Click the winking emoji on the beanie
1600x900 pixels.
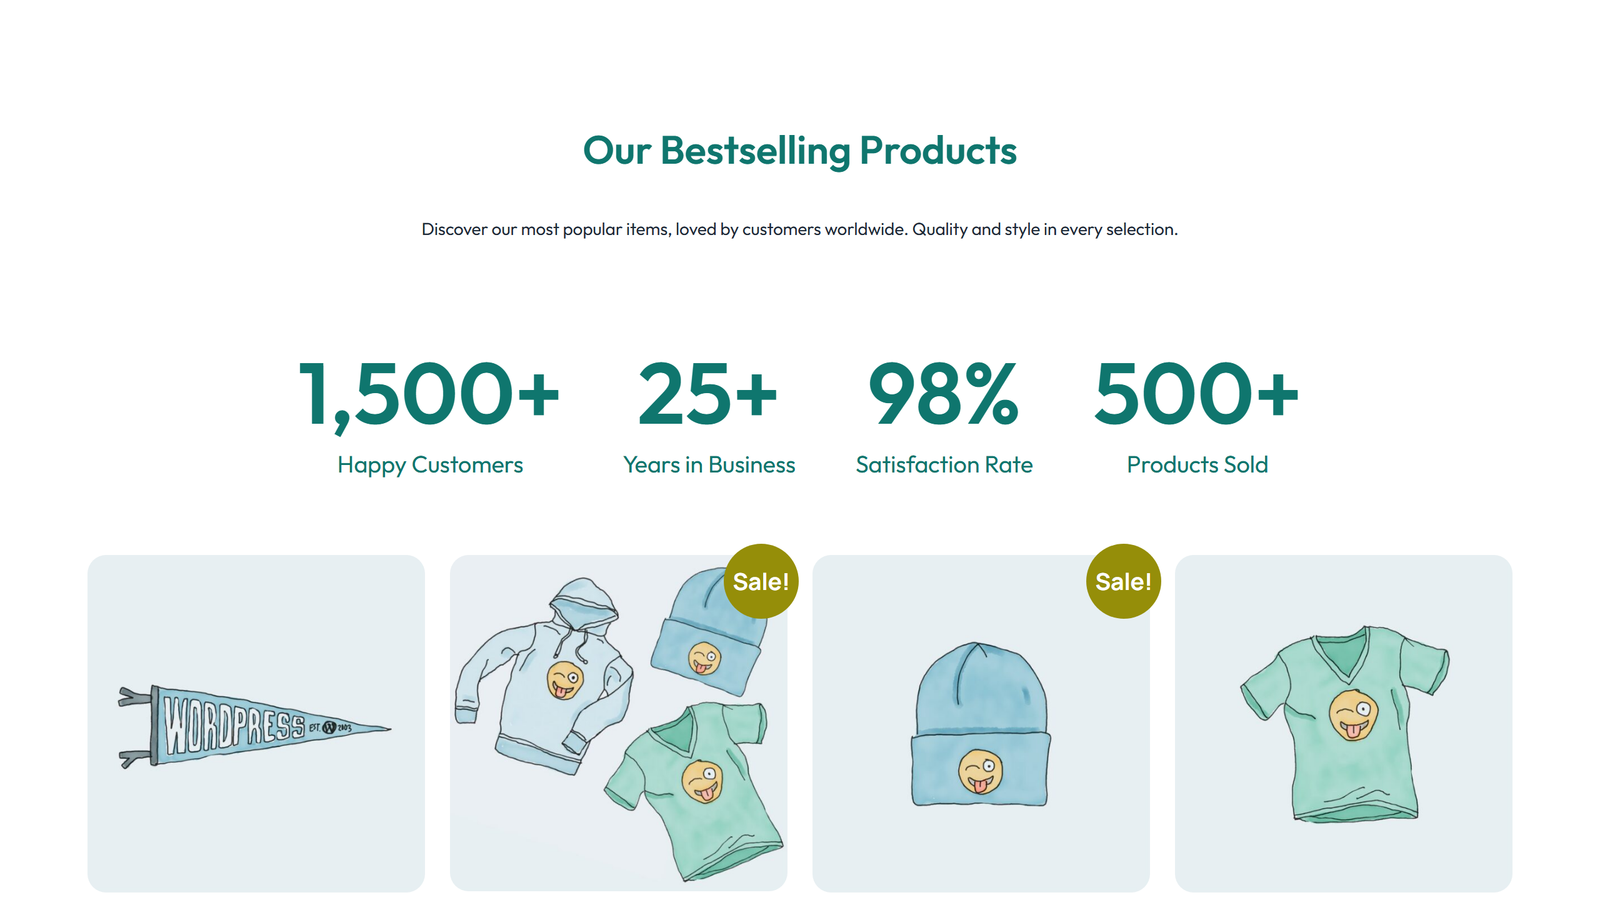tap(980, 770)
